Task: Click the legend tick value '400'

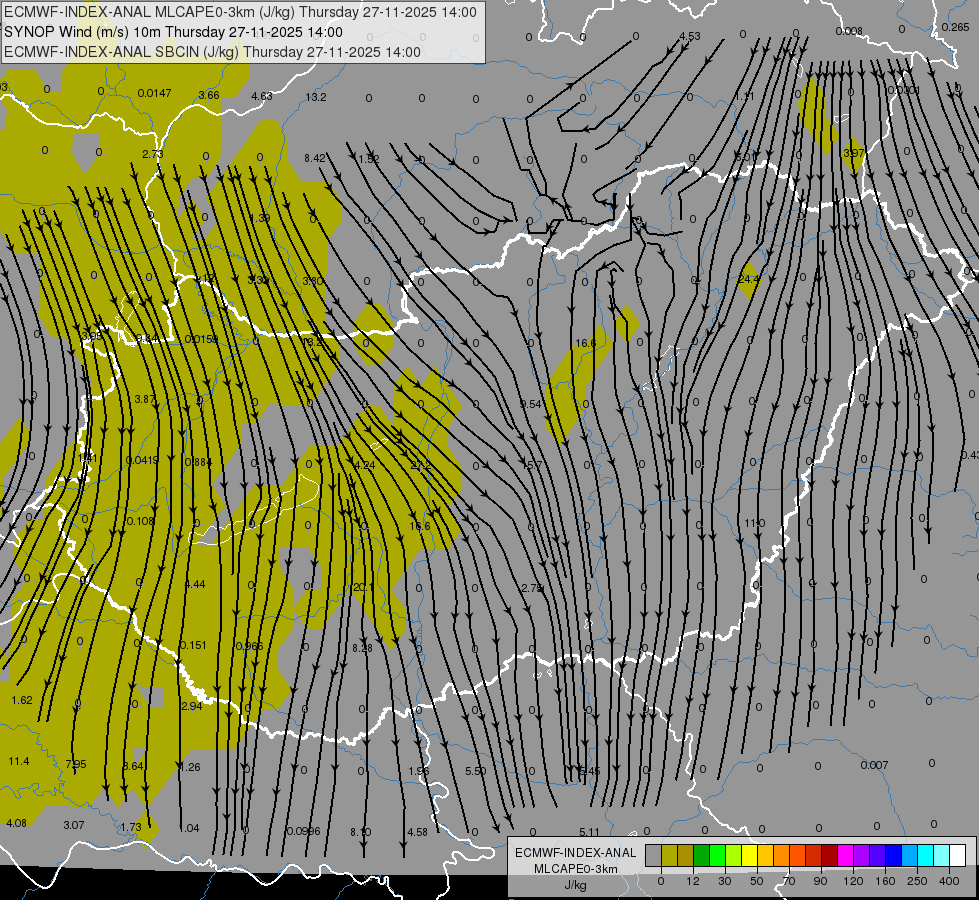Action: (x=949, y=881)
